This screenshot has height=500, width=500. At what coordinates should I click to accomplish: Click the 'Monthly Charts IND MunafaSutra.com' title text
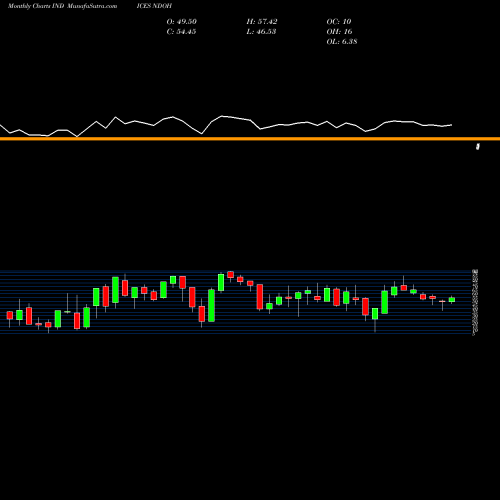point(63,6)
